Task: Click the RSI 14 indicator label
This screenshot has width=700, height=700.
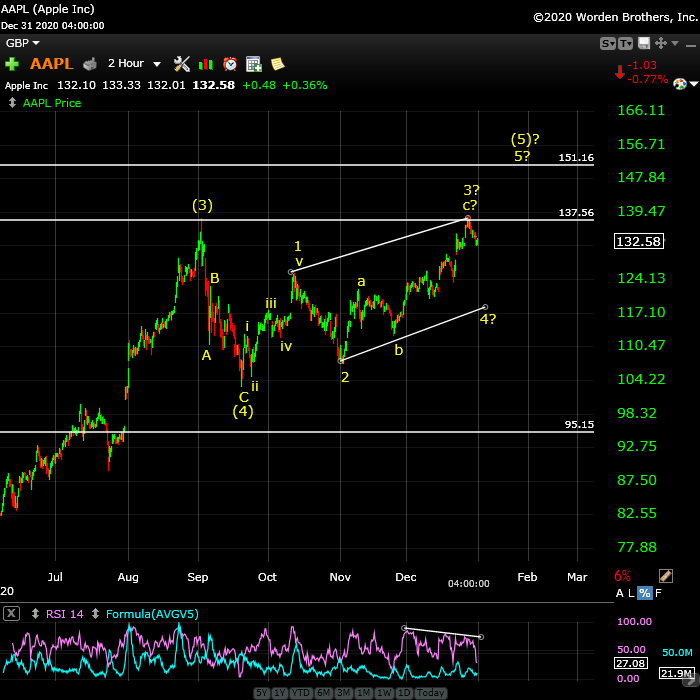Action: point(64,614)
